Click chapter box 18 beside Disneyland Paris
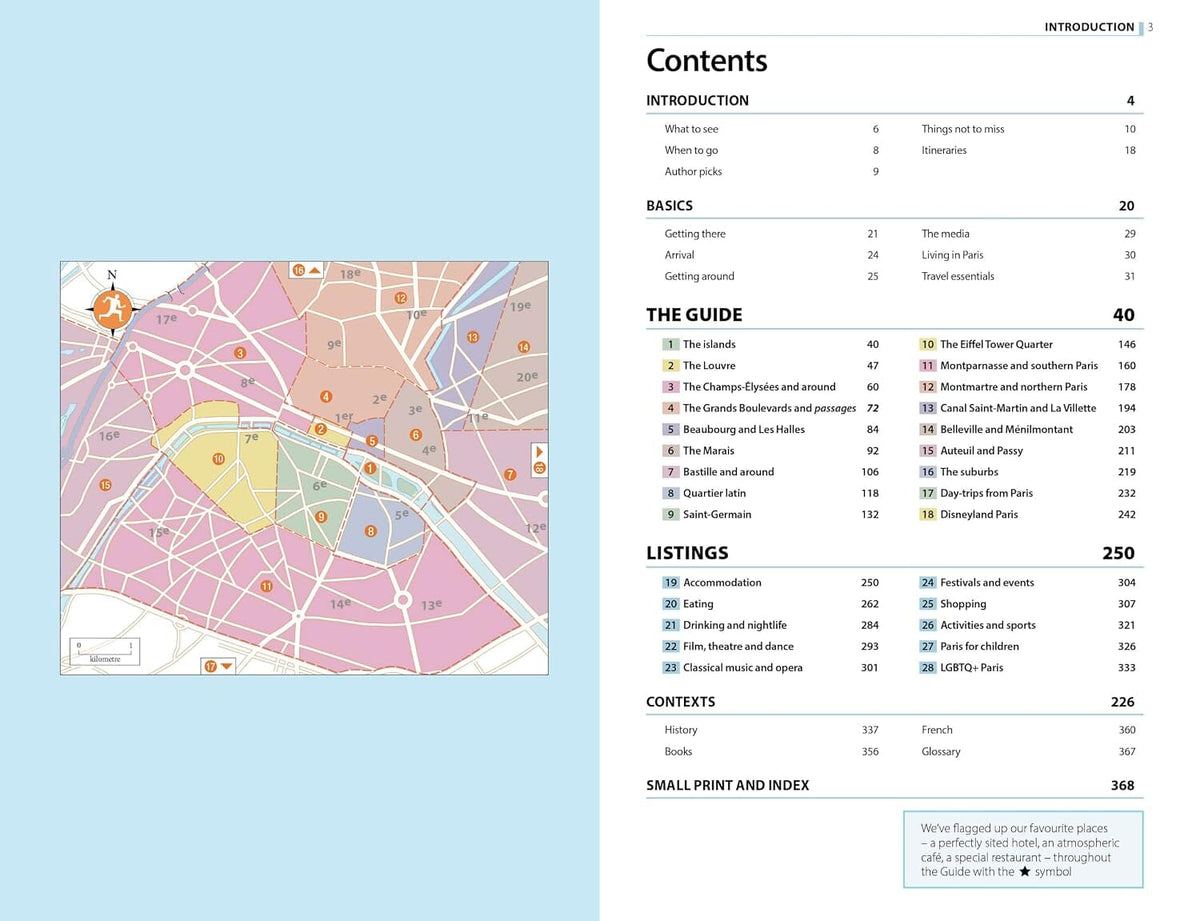Screen dimensions: 1200x921 point(928,514)
